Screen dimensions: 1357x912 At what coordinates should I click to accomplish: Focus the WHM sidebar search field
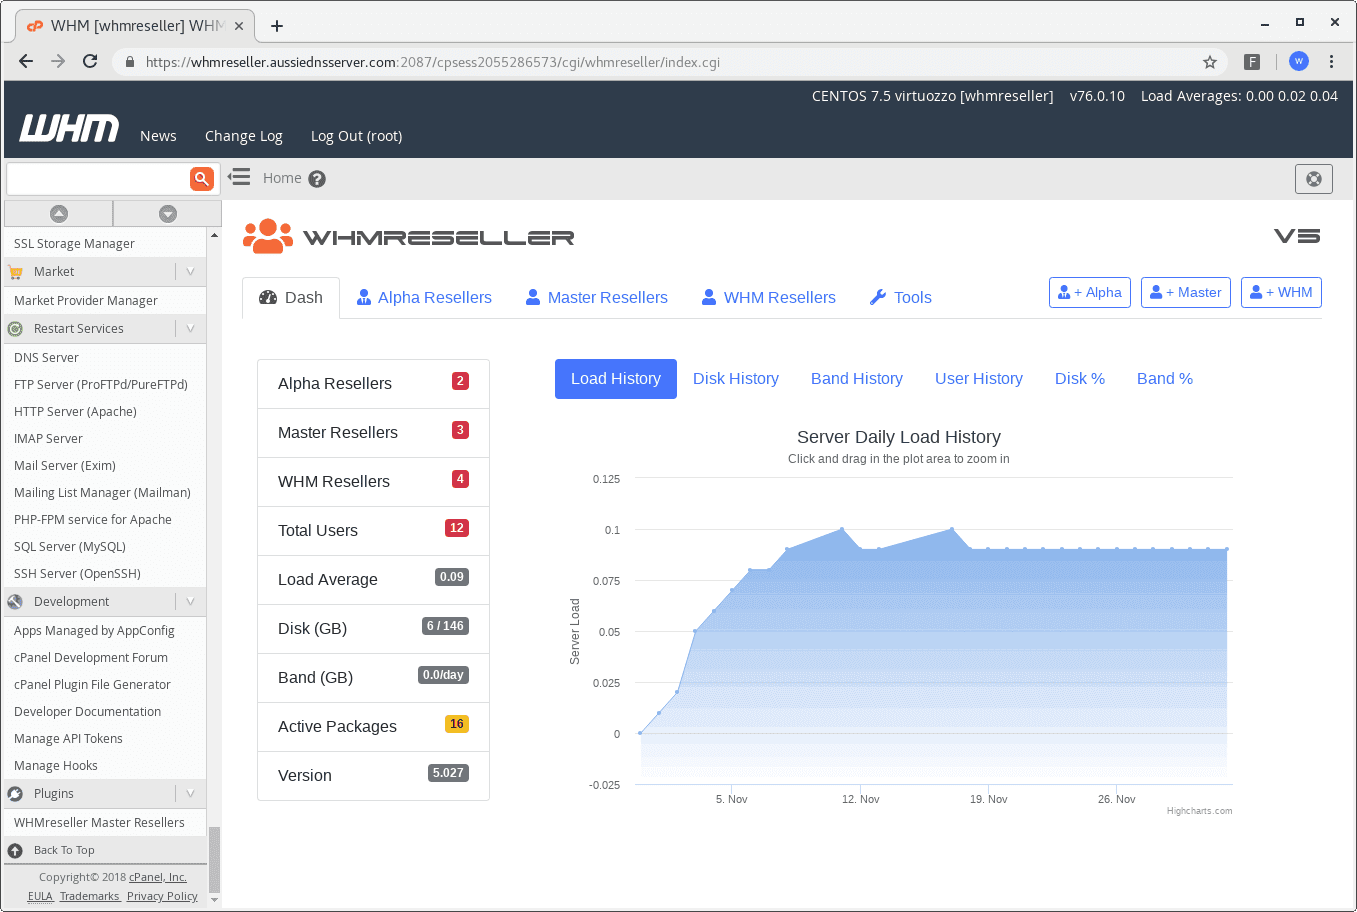(98, 179)
